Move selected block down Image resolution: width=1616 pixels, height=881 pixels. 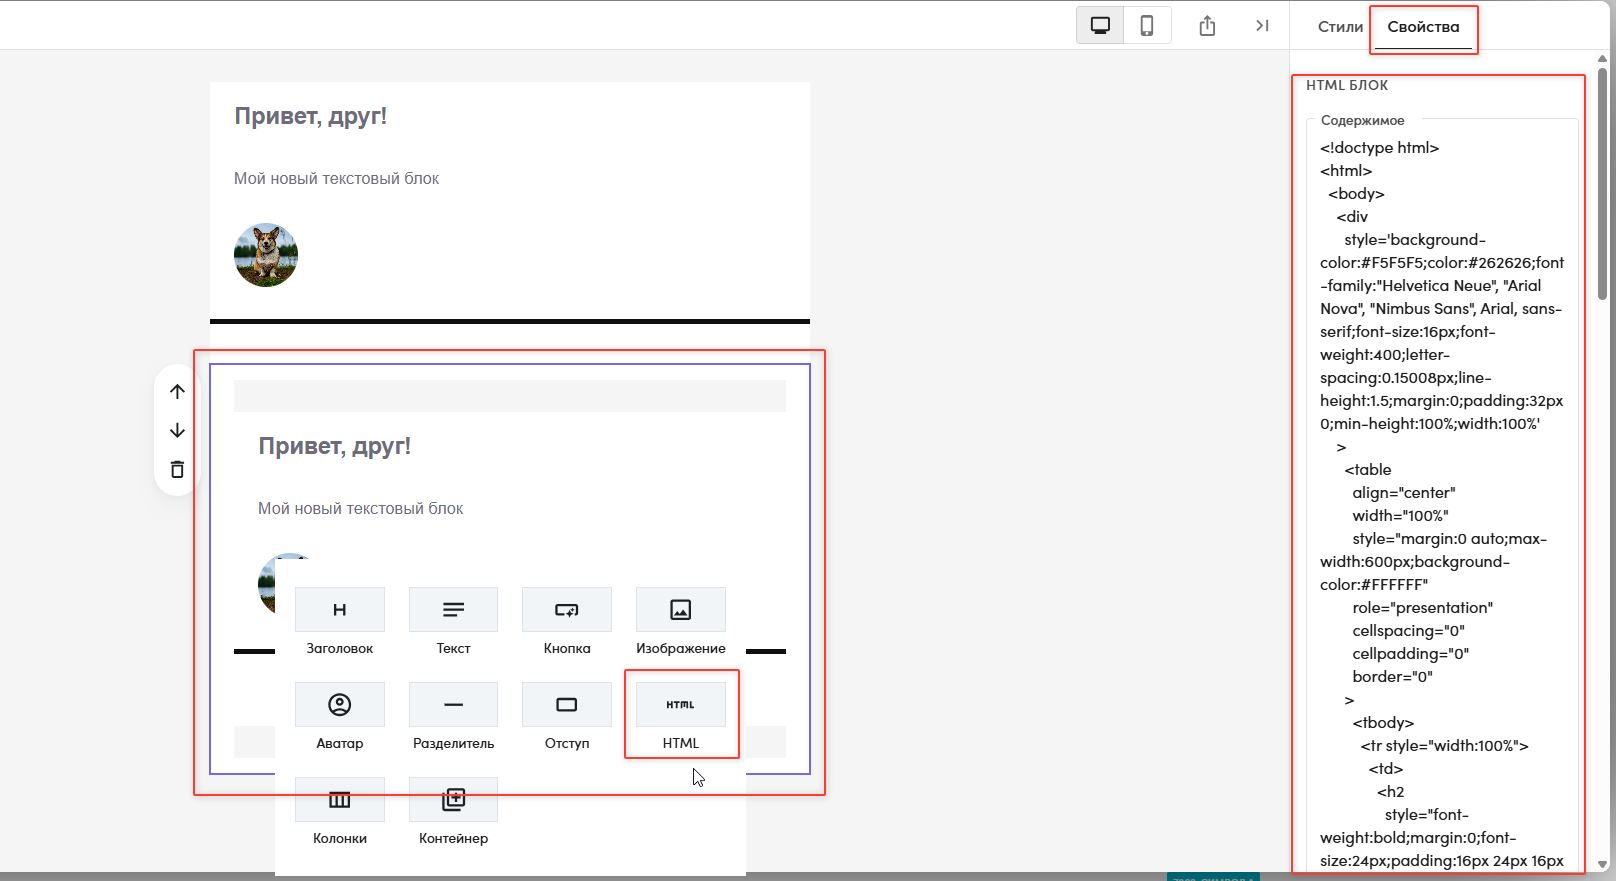pos(177,430)
